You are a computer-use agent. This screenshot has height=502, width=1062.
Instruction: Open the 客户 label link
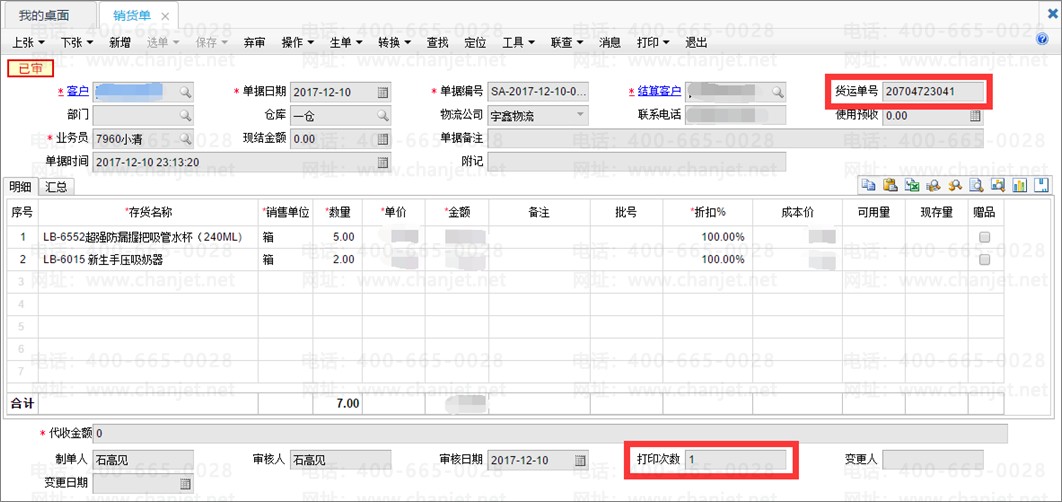(x=78, y=91)
